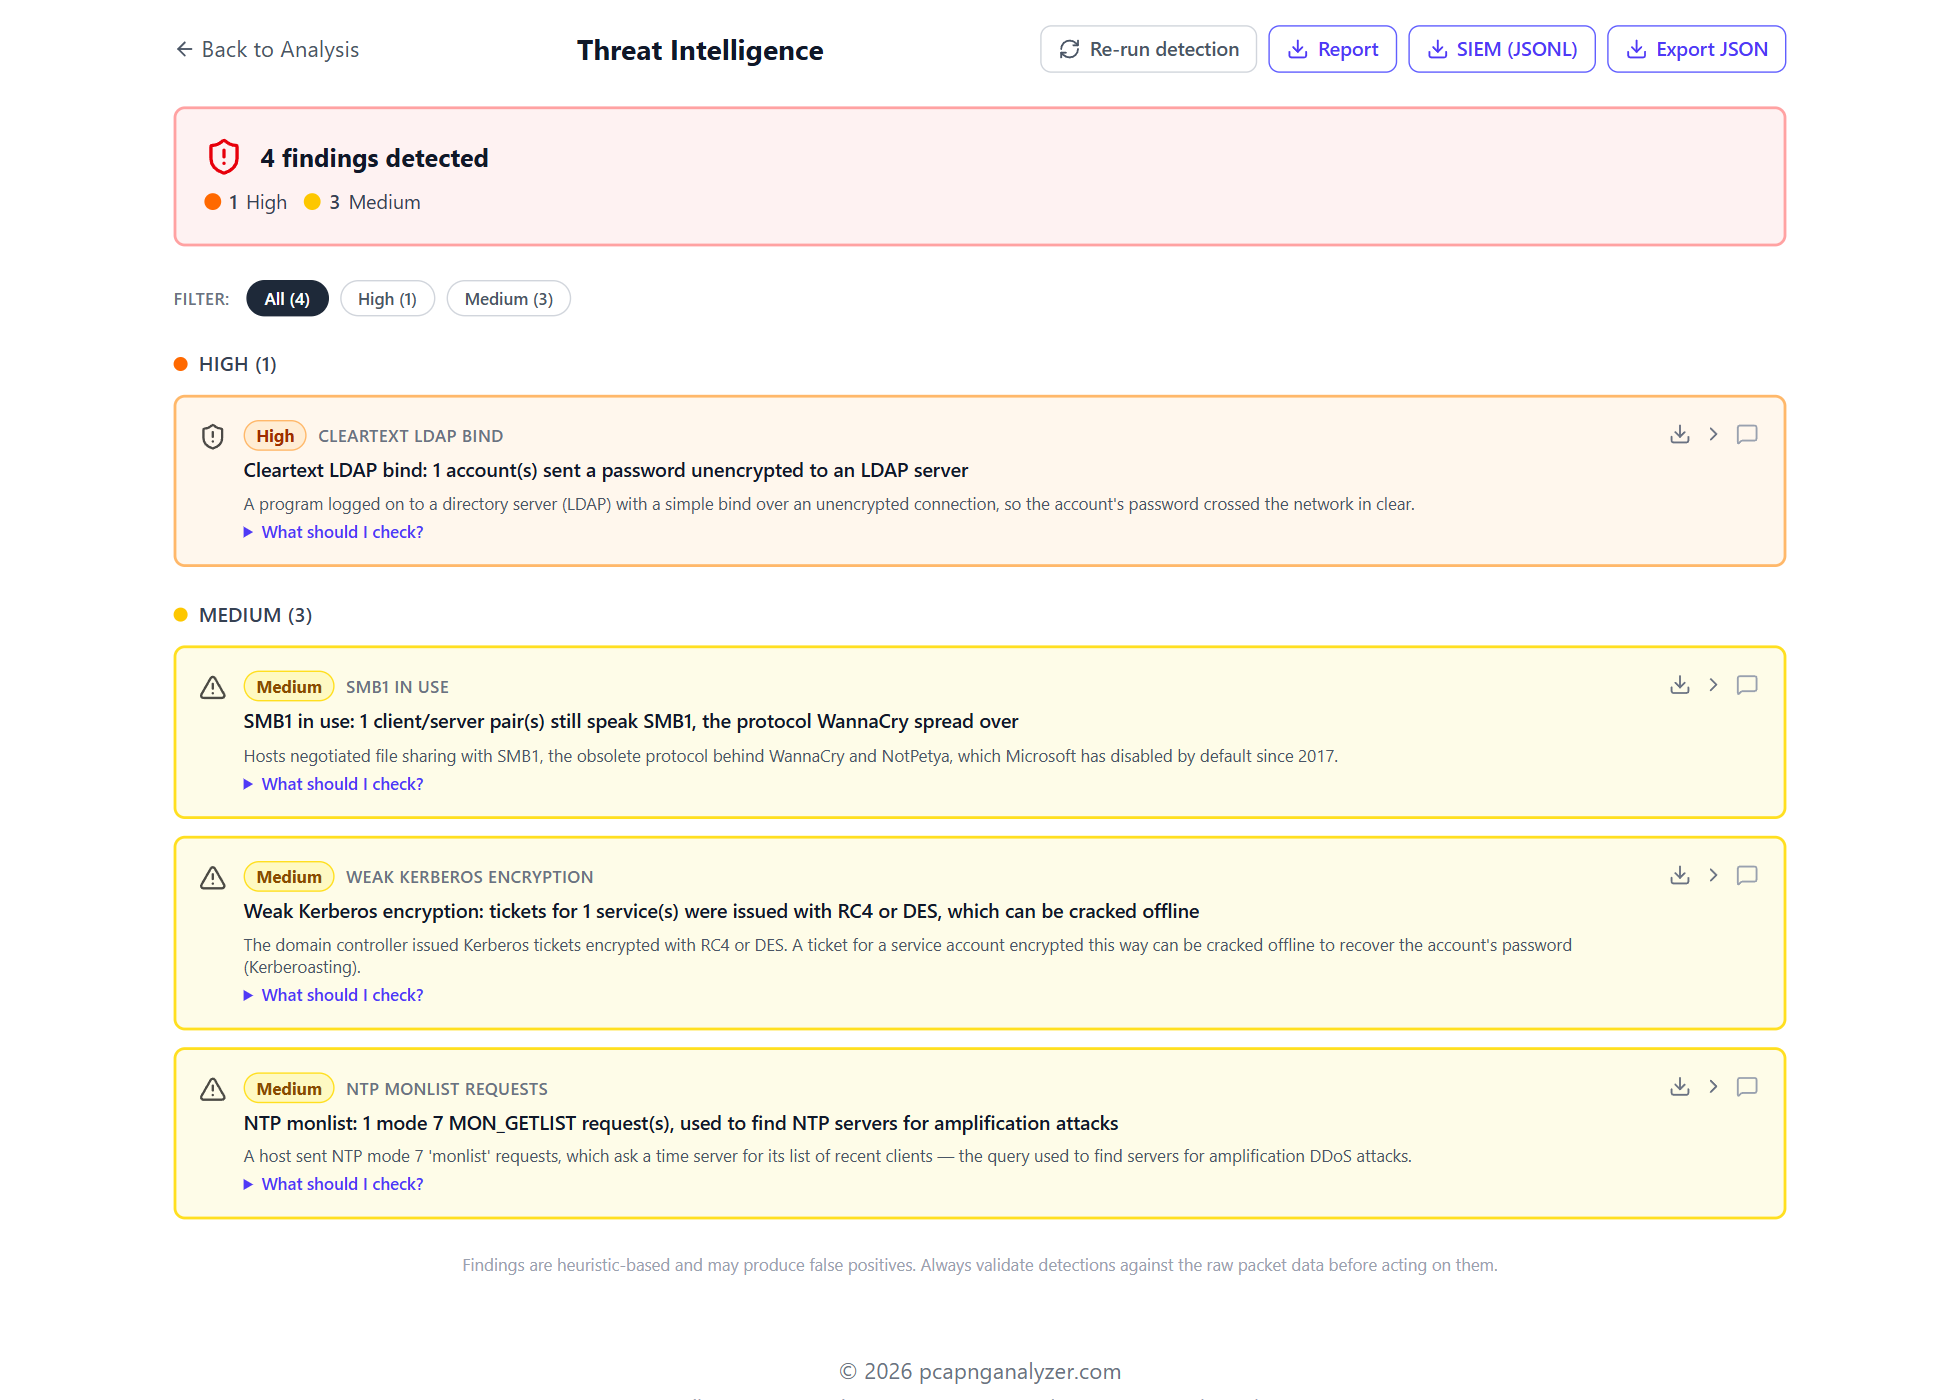1960x1400 pixels.
Task: Click Export JSON button
Action: click(x=1696, y=49)
